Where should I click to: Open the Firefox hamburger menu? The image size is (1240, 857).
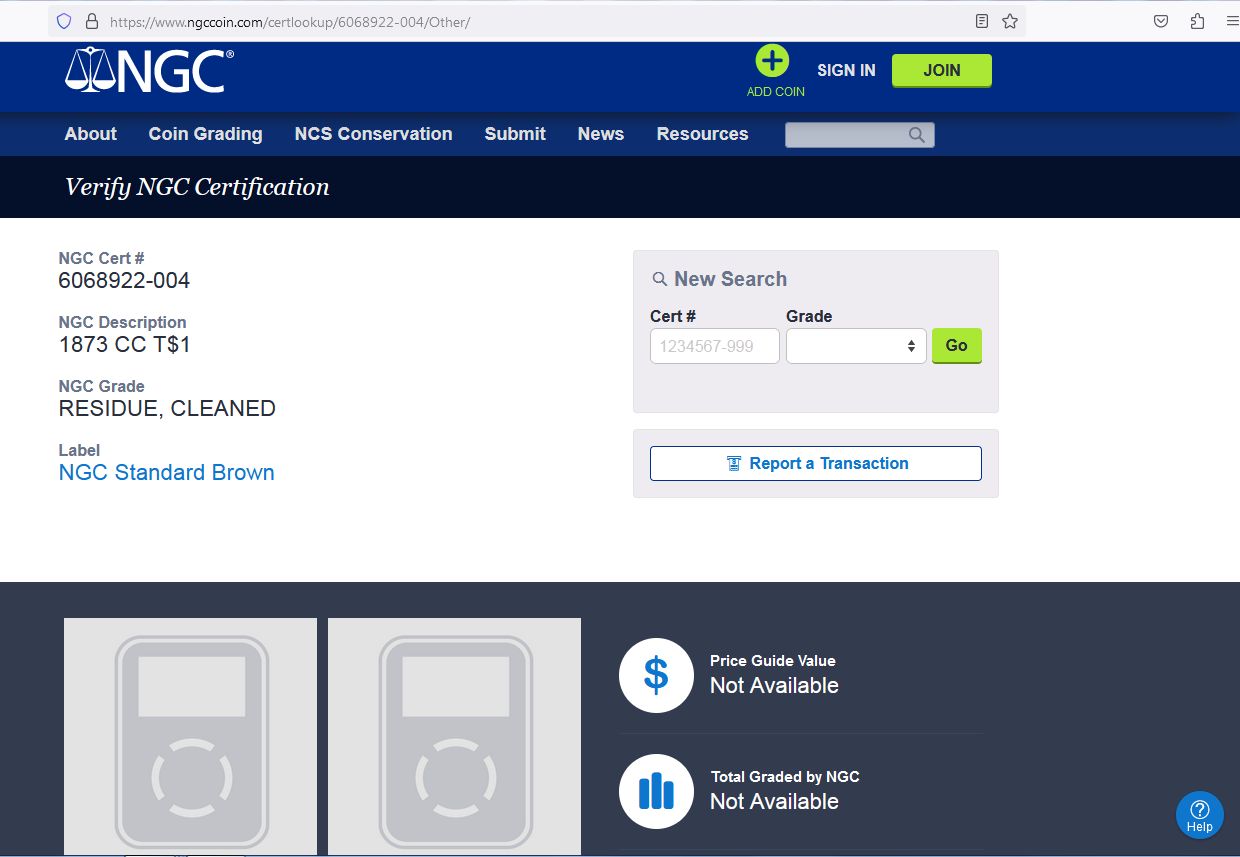point(1231,21)
